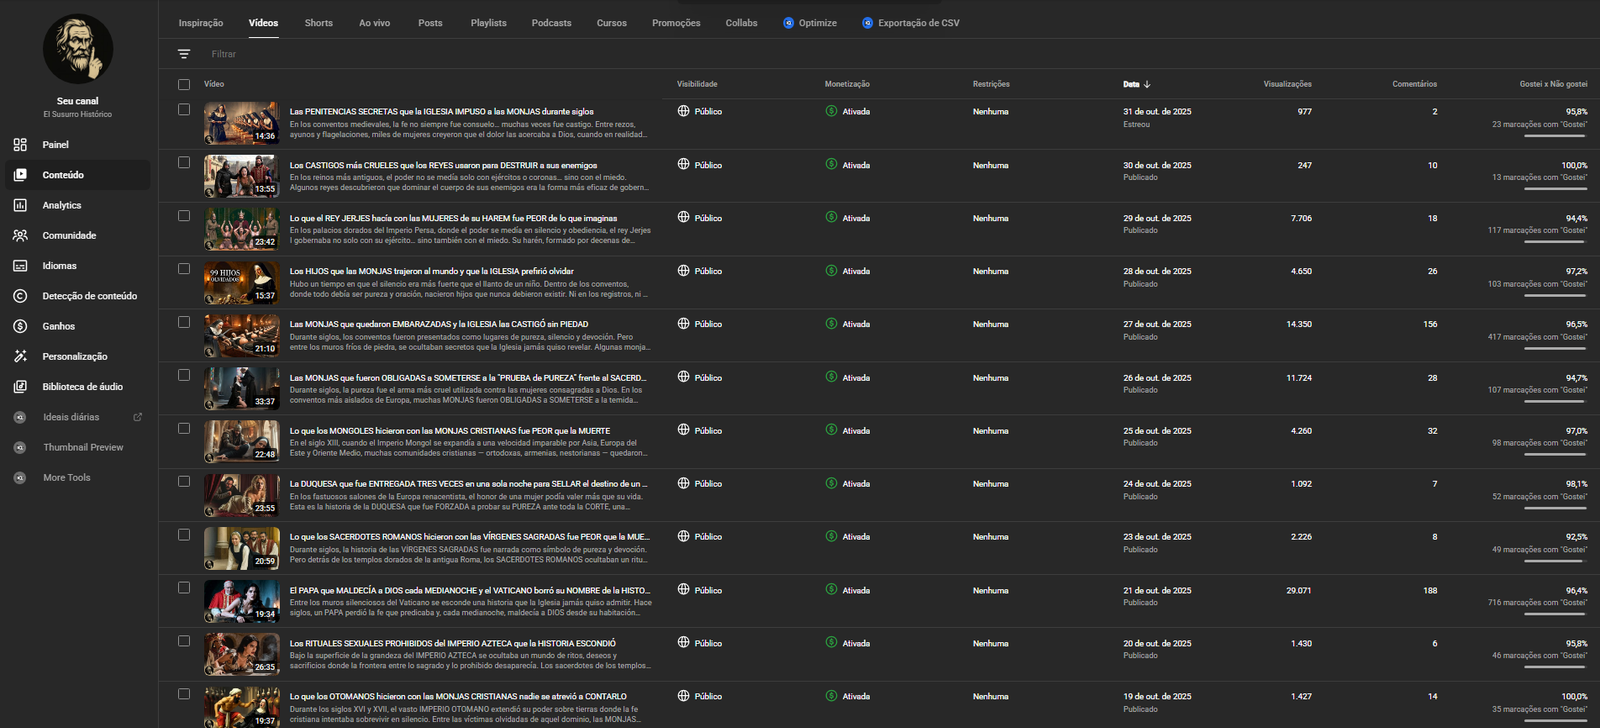This screenshot has height=728, width=1600.
Task: Click thumbnail of MONGOLES video
Action: pyautogui.click(x=241, y=441)
